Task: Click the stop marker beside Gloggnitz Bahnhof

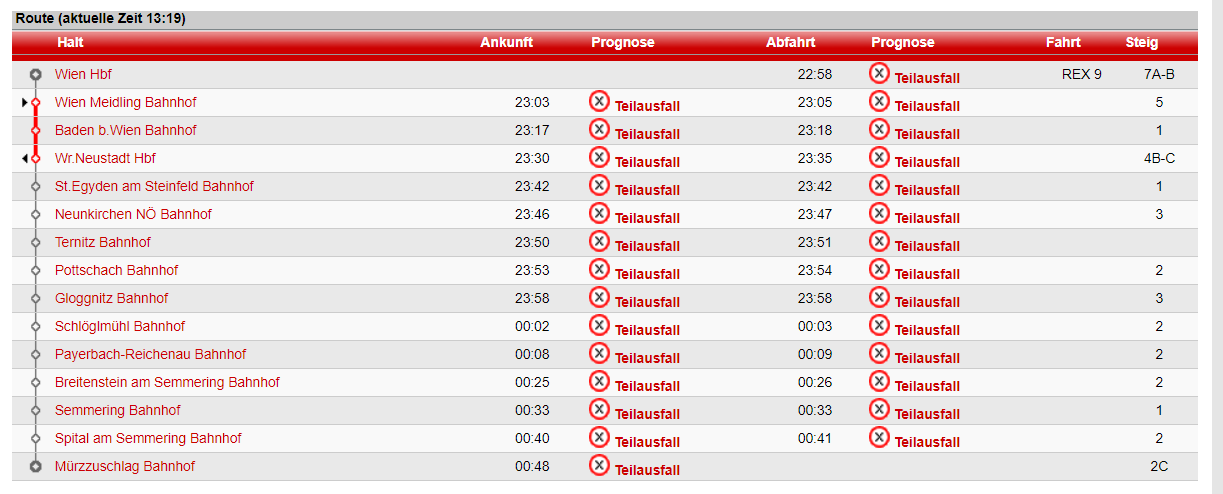Action: coord(36,298)
